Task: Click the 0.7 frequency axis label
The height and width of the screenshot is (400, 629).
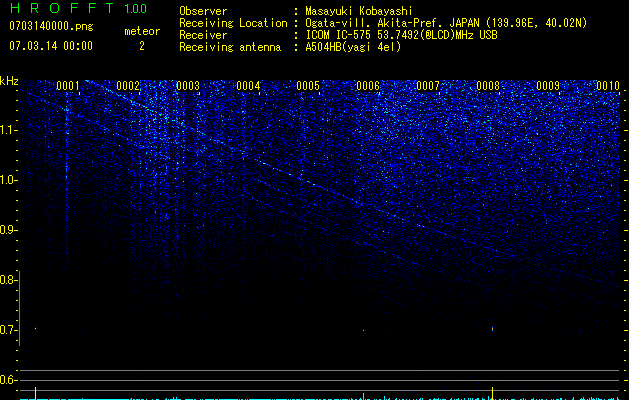Action: pyautogui.click(x=8, y=330)
